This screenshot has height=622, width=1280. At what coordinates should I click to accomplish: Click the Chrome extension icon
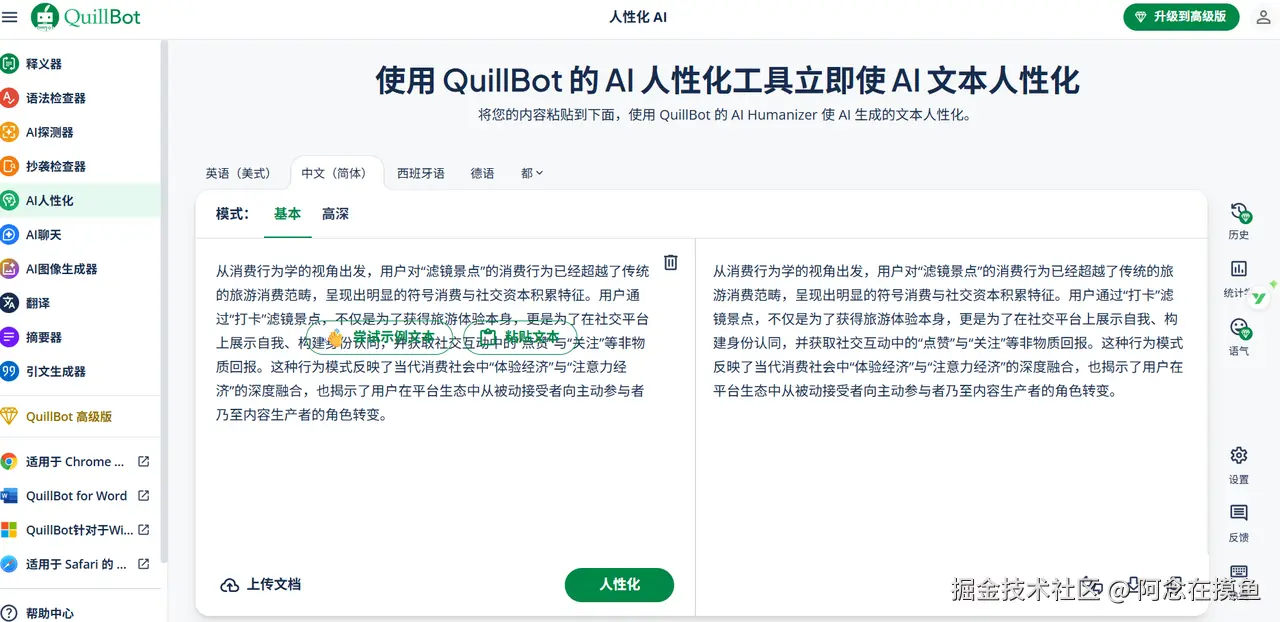click(x=9, y=462)
